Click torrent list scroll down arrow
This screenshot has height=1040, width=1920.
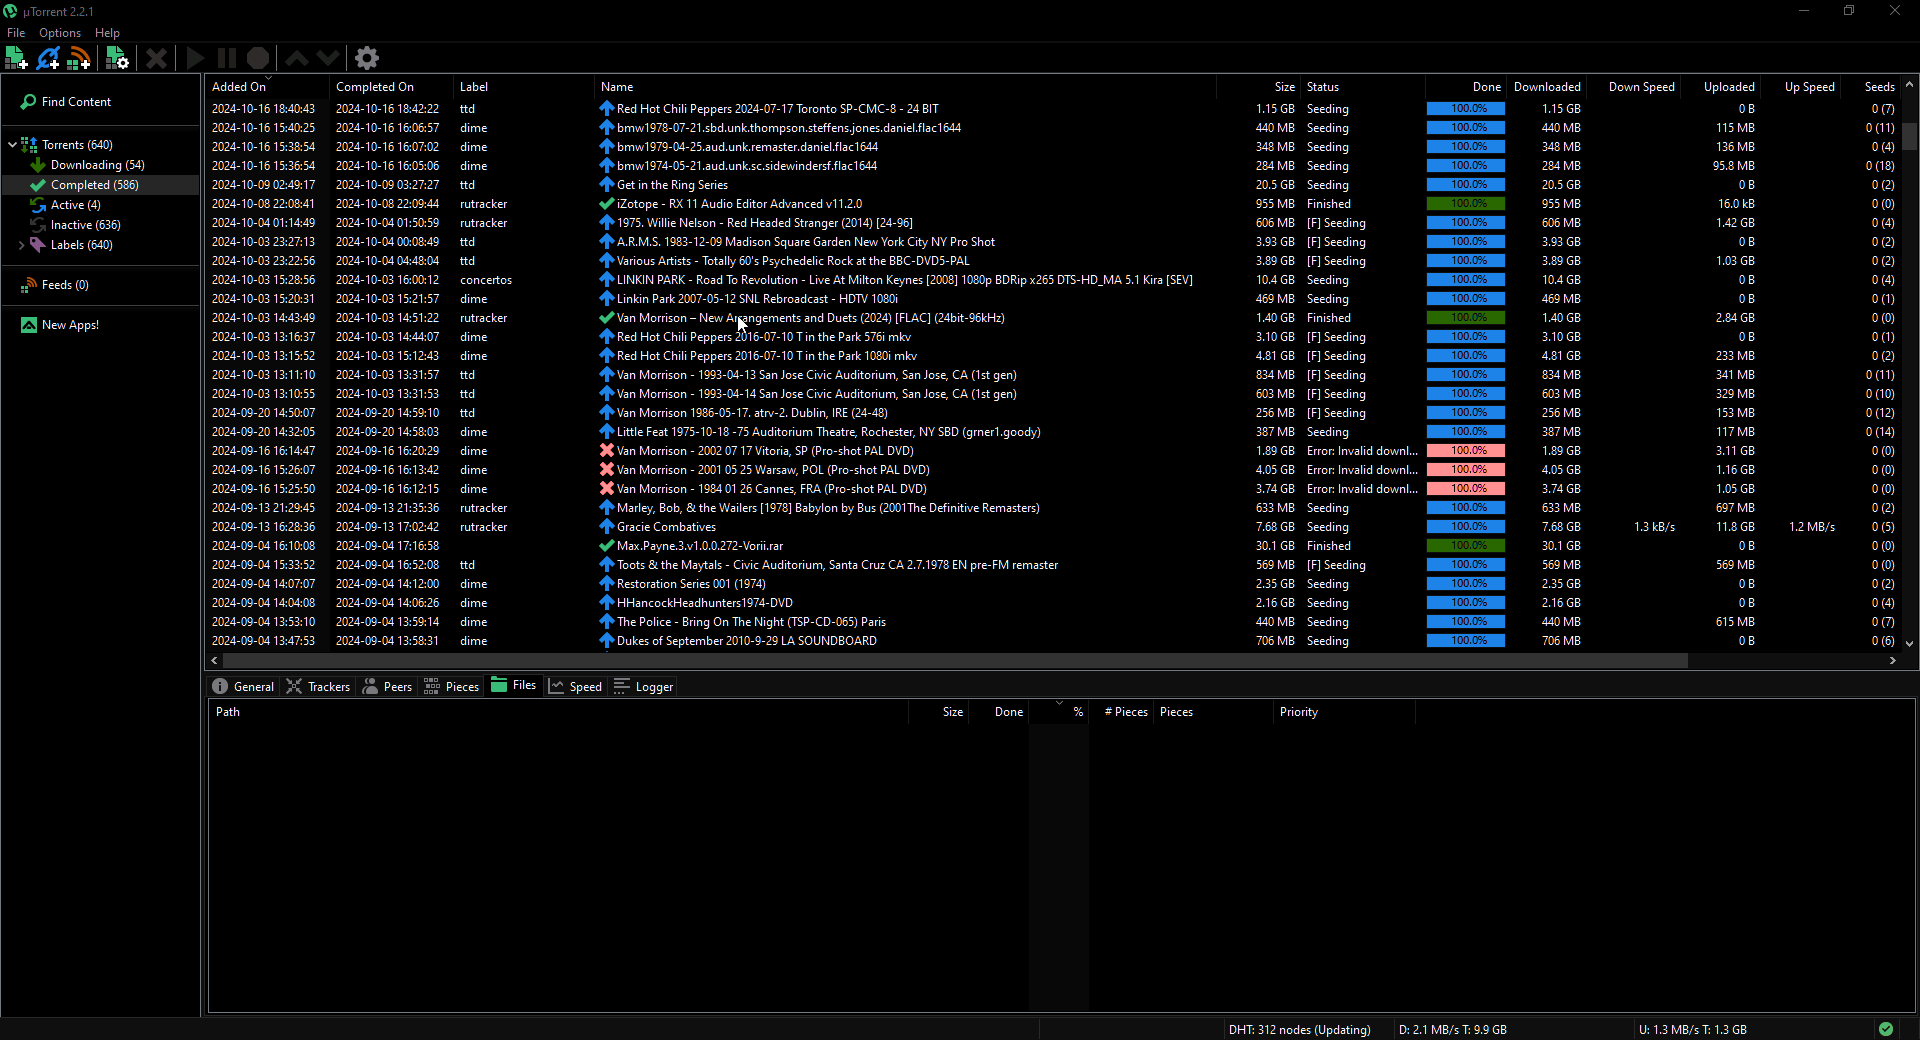click(1909, 643)
